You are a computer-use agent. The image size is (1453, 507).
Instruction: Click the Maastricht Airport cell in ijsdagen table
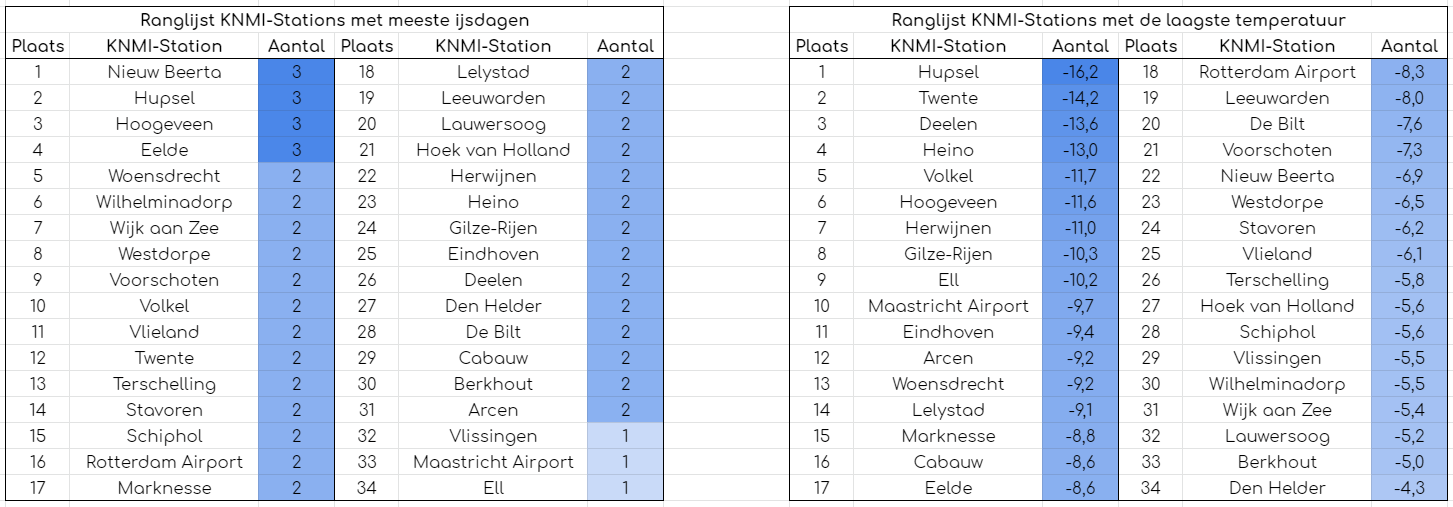493,462
